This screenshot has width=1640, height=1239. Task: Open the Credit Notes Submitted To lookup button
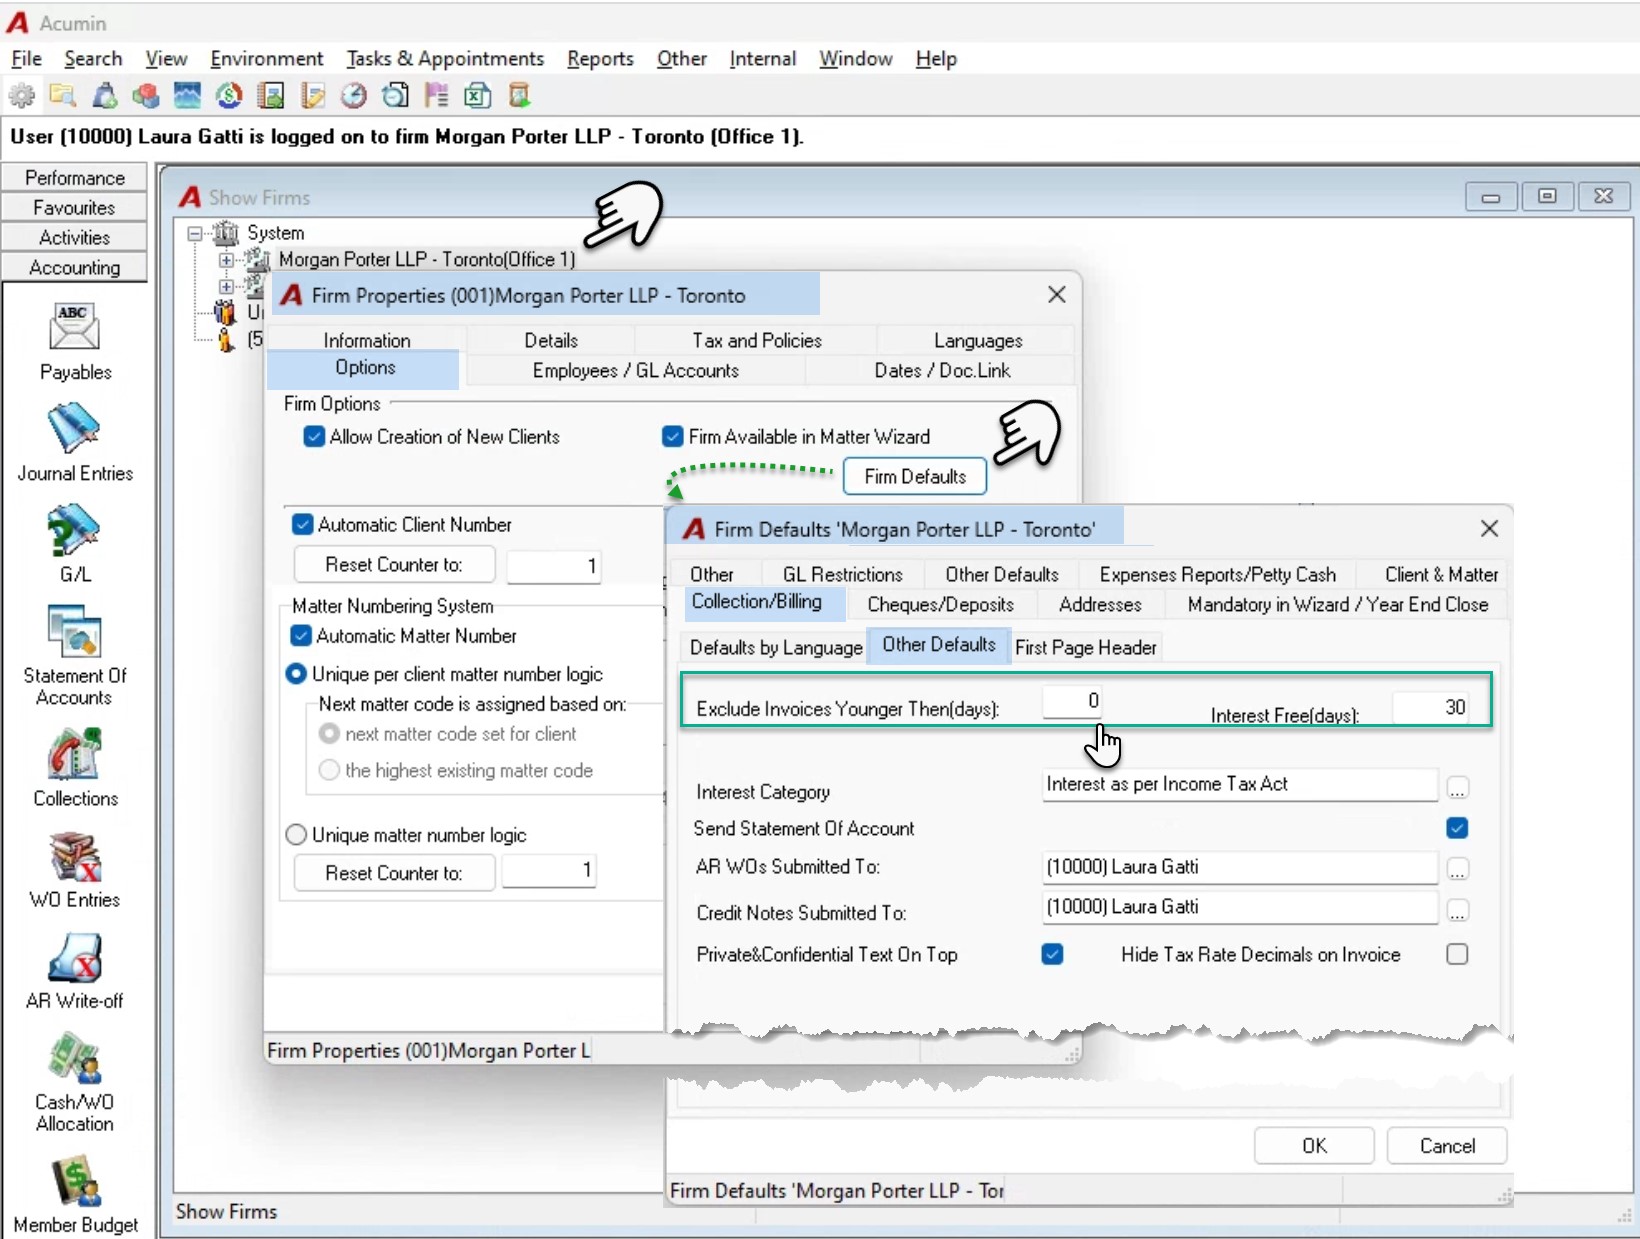click(1457, 911)
